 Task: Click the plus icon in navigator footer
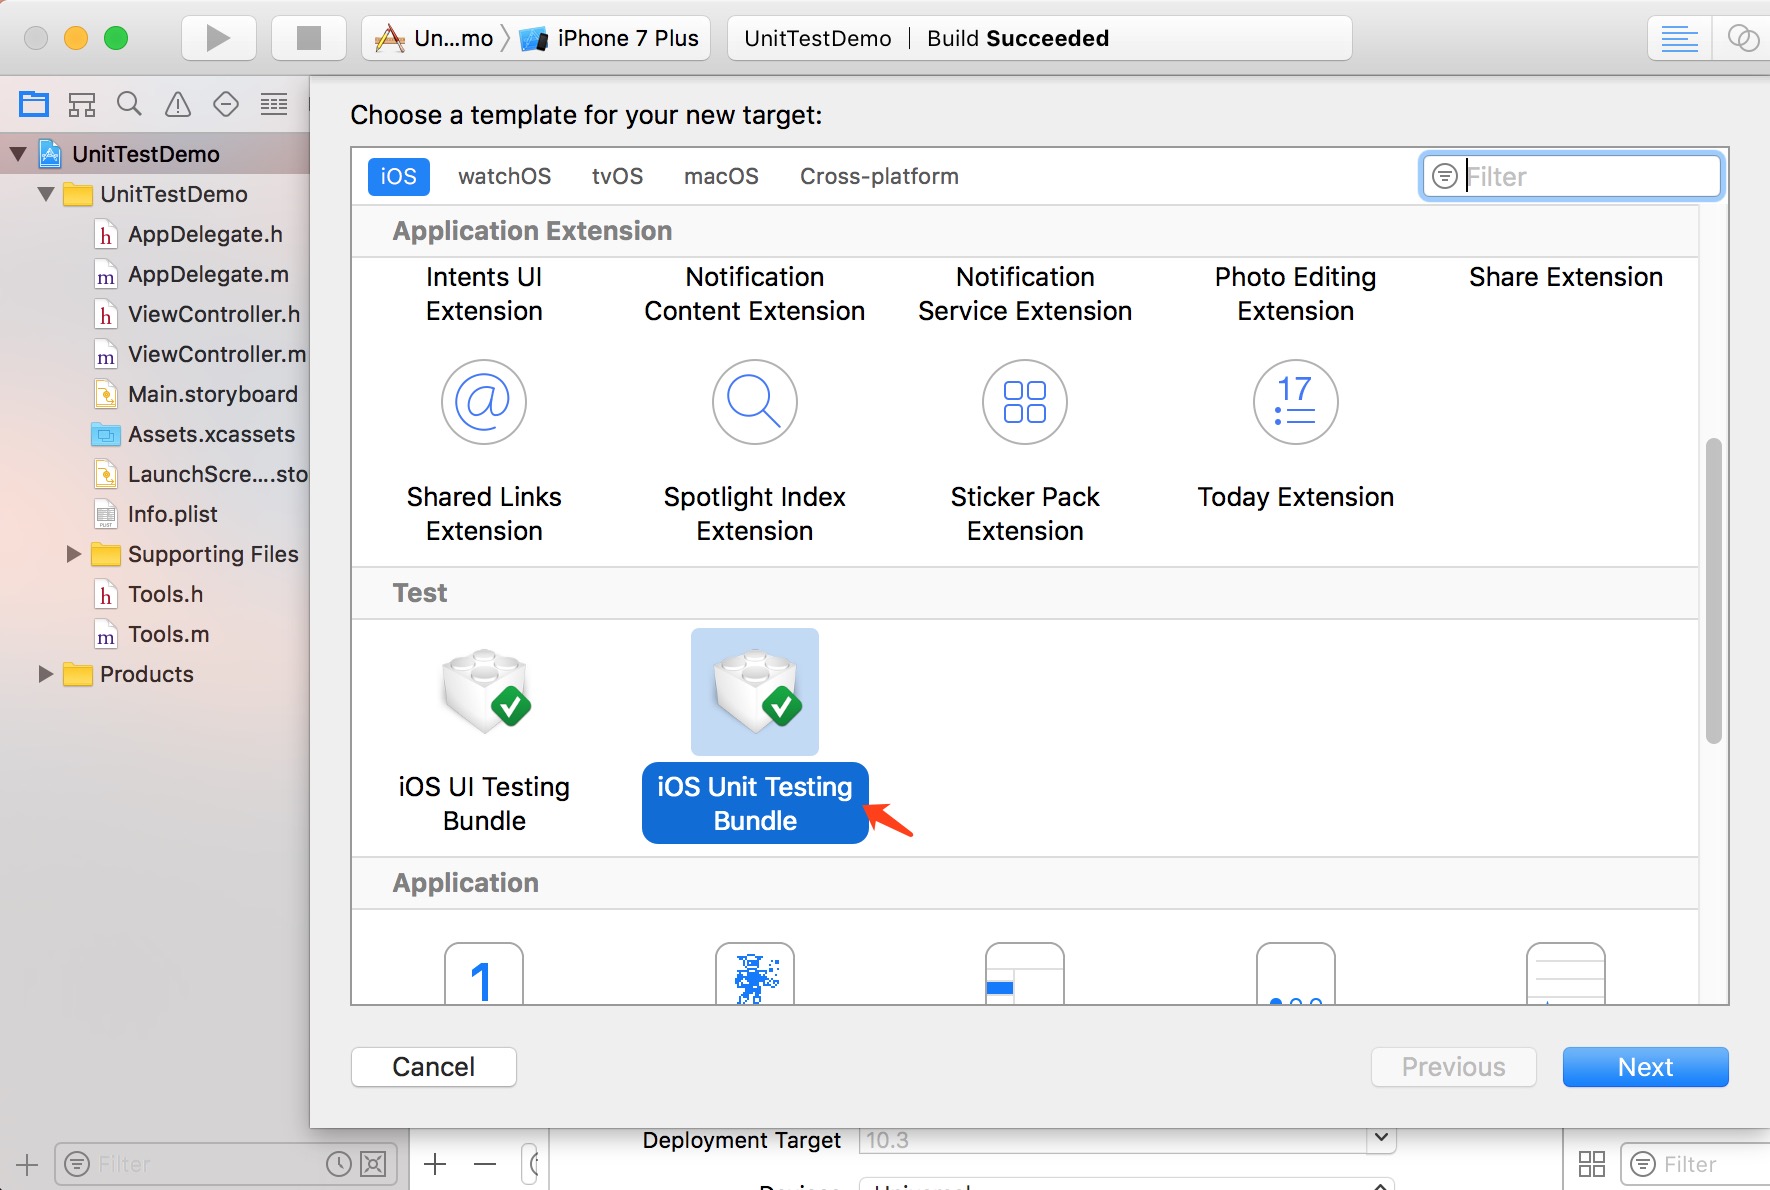pos(27,1164)
